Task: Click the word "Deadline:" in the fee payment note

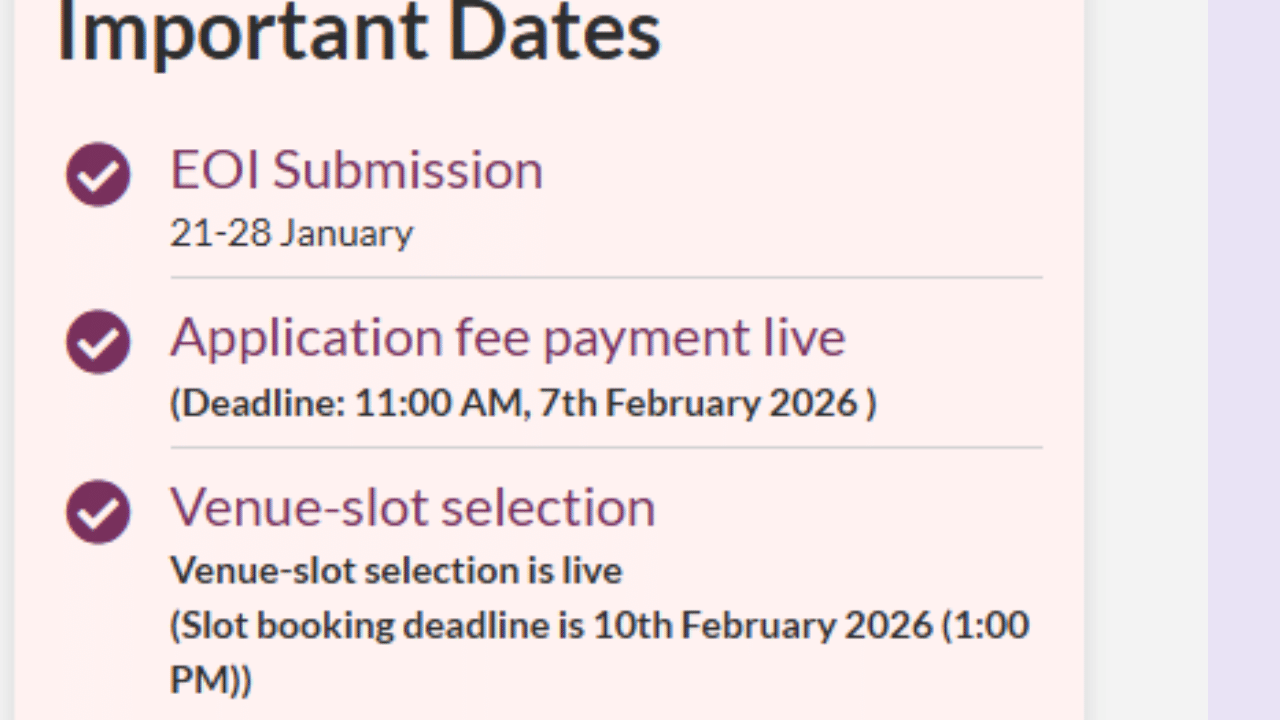Action: point(264,403)
